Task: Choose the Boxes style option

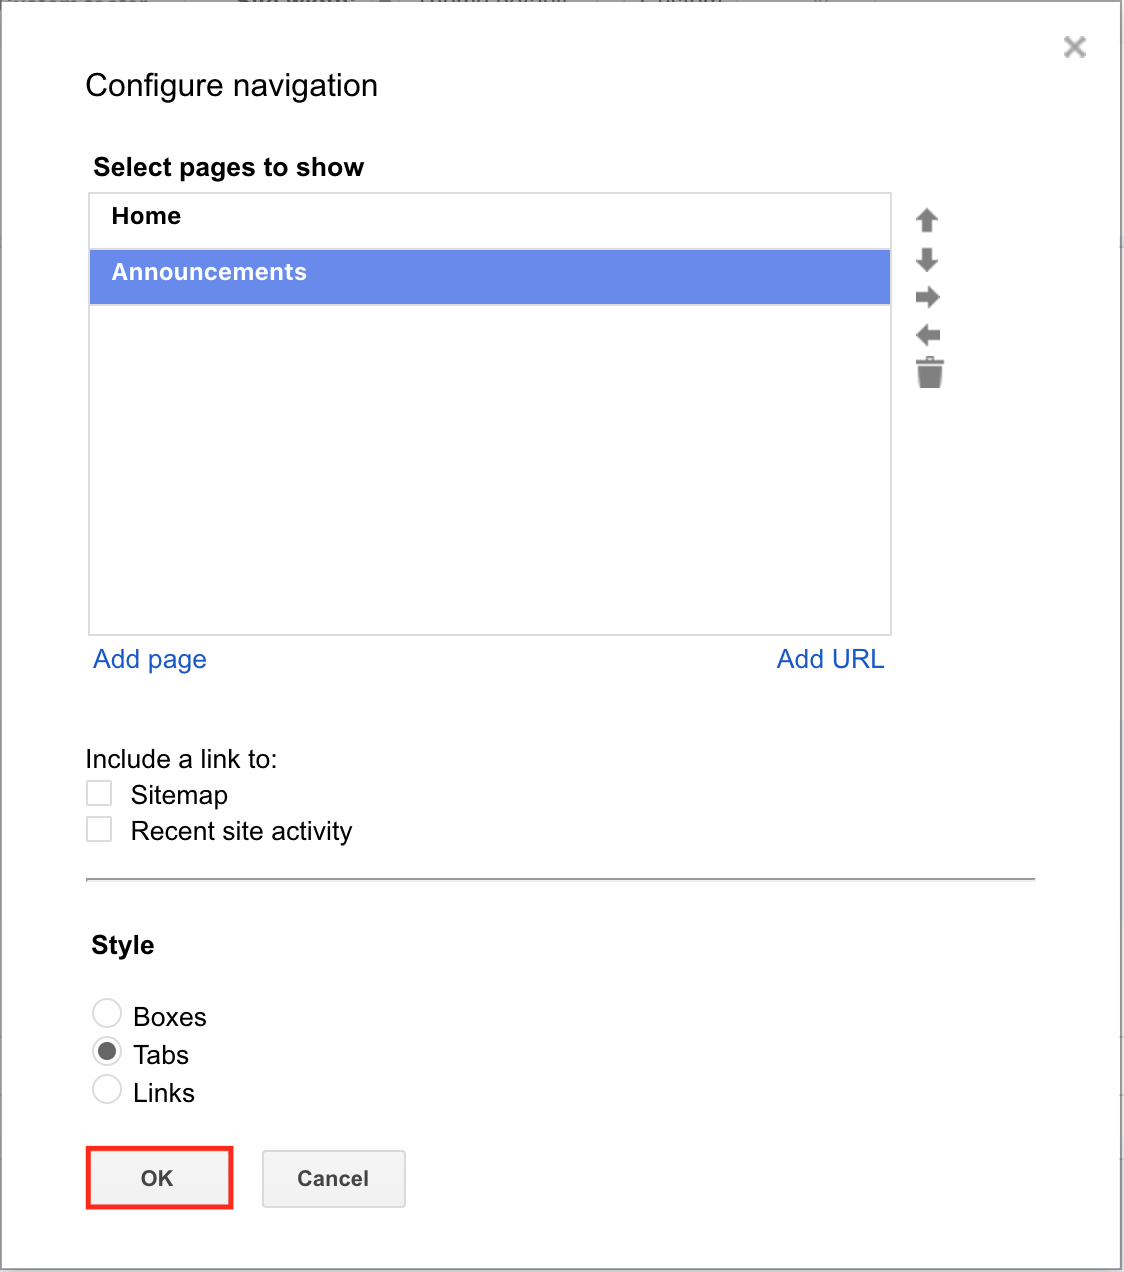Action: pyautogui.click(x=107, y=1013)
